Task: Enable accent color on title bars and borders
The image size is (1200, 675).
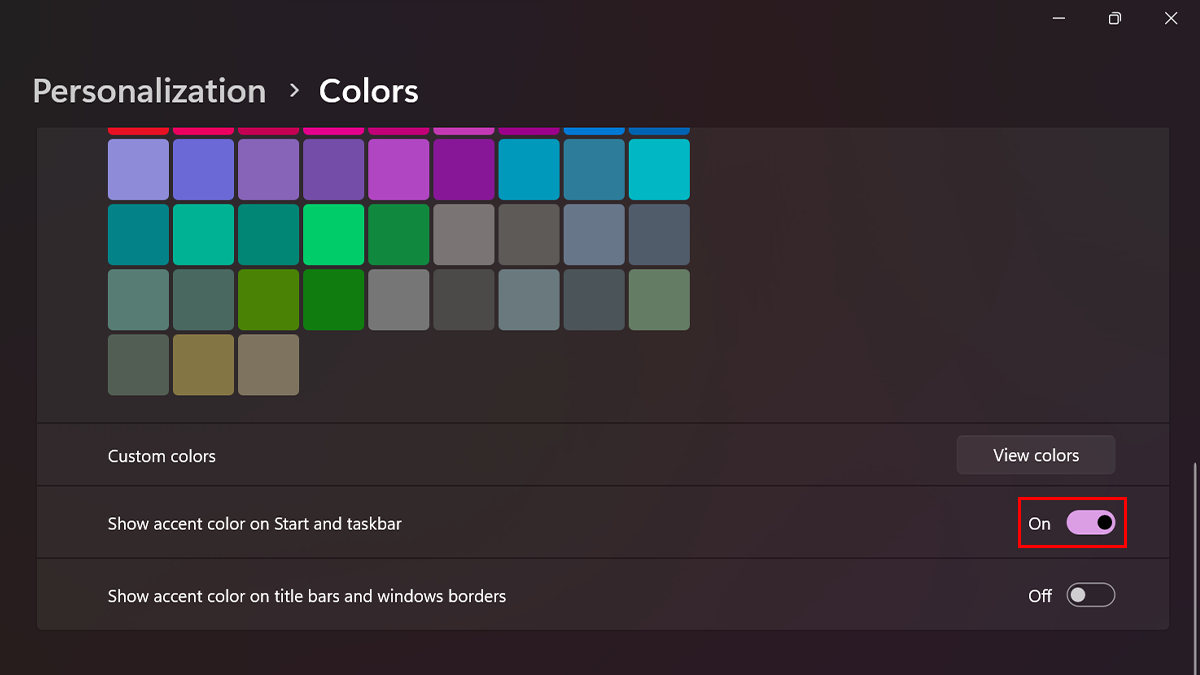Action: point(1090,596)
